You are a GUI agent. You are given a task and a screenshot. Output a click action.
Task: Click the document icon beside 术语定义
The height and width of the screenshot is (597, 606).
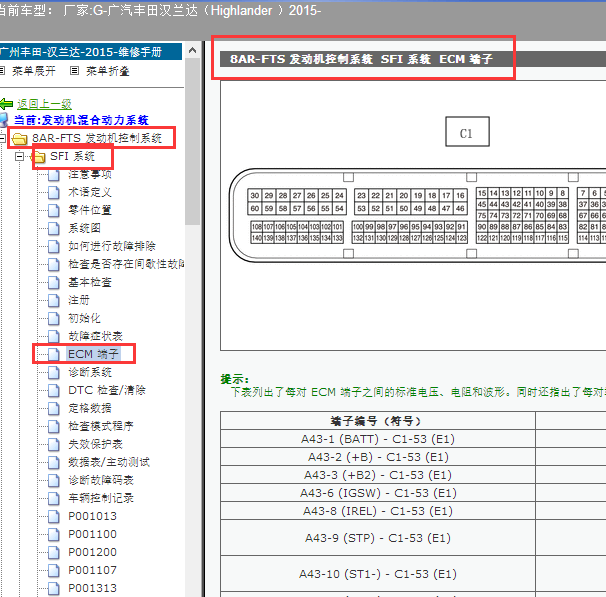[54, 192]
